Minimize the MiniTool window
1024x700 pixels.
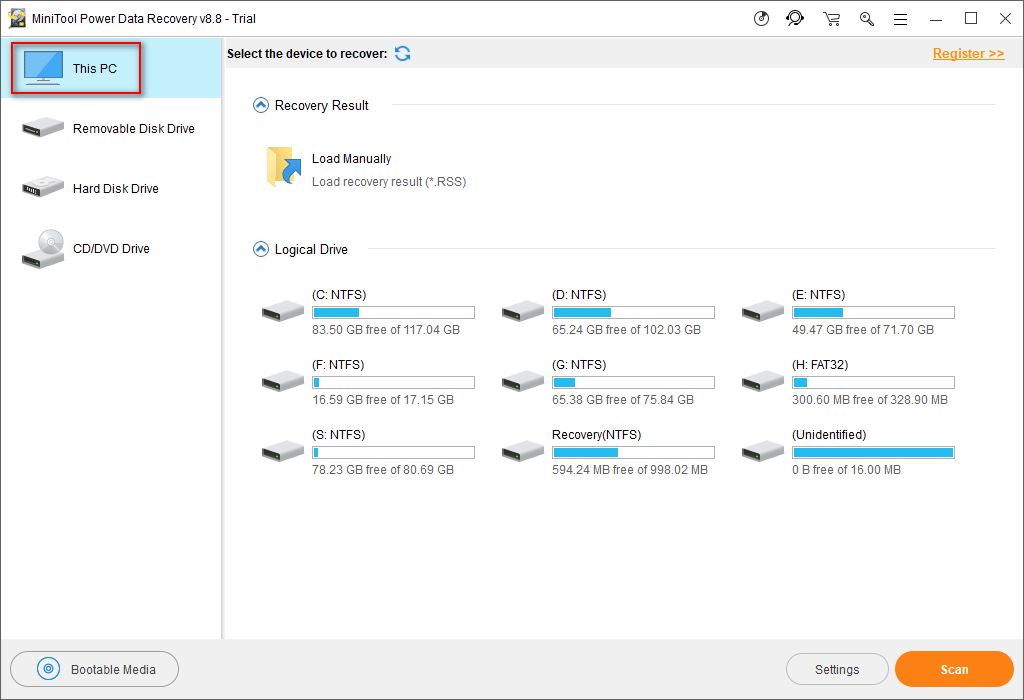(936, 19)
